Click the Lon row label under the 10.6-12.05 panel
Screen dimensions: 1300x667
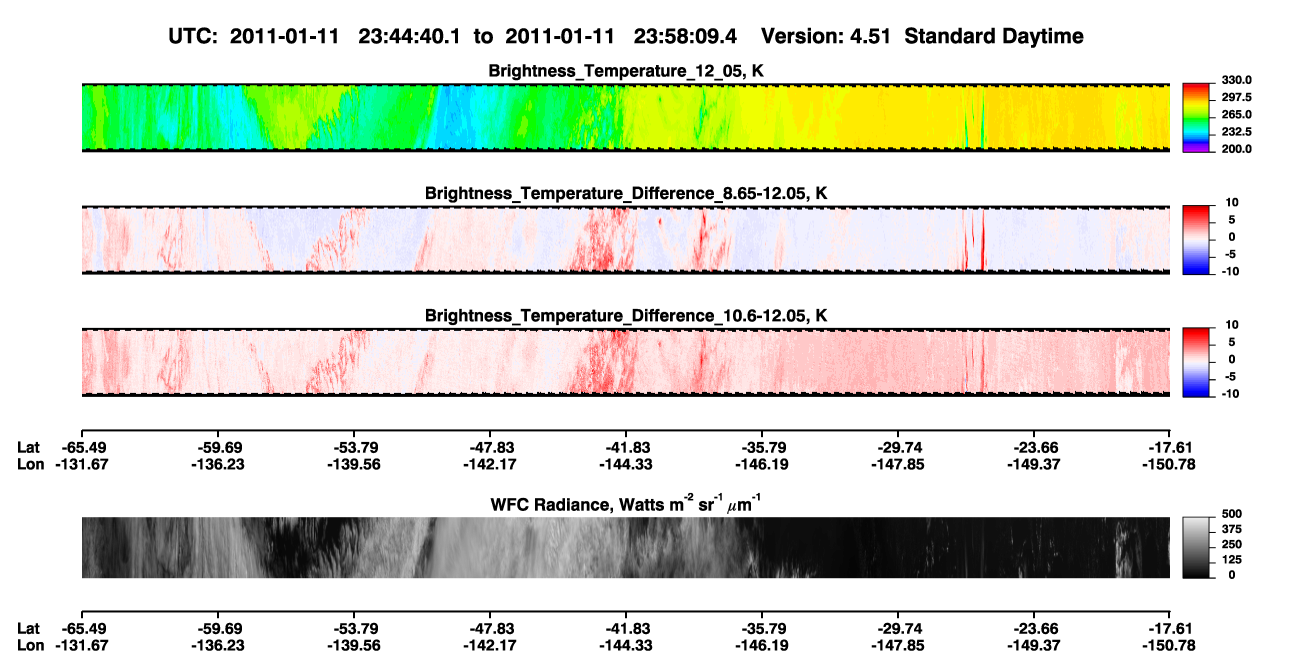[x=30, y=464]
